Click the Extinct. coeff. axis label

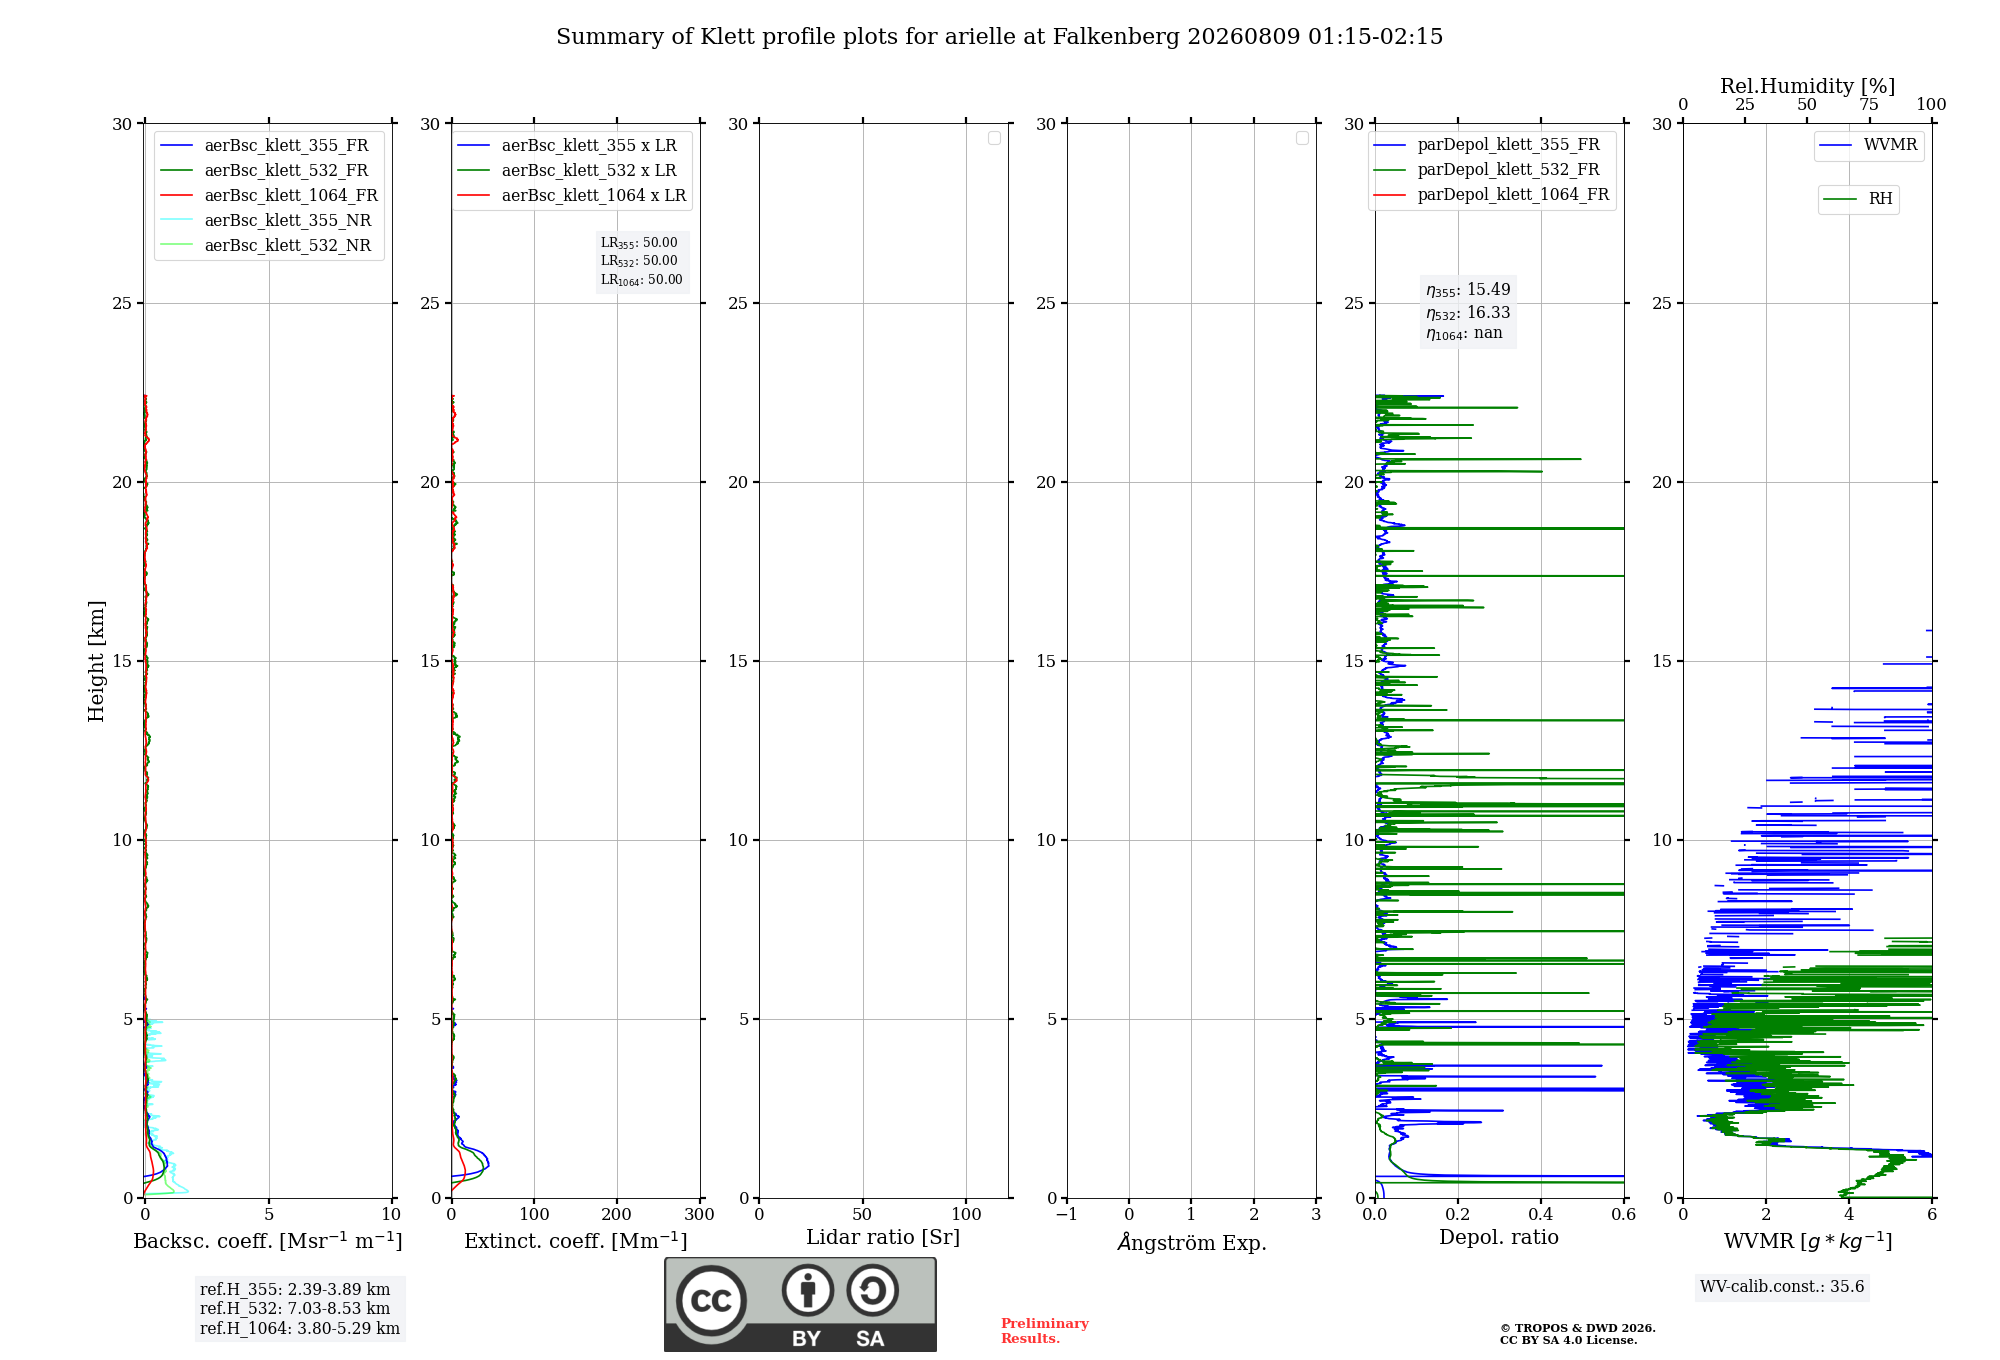point(576,1241)
